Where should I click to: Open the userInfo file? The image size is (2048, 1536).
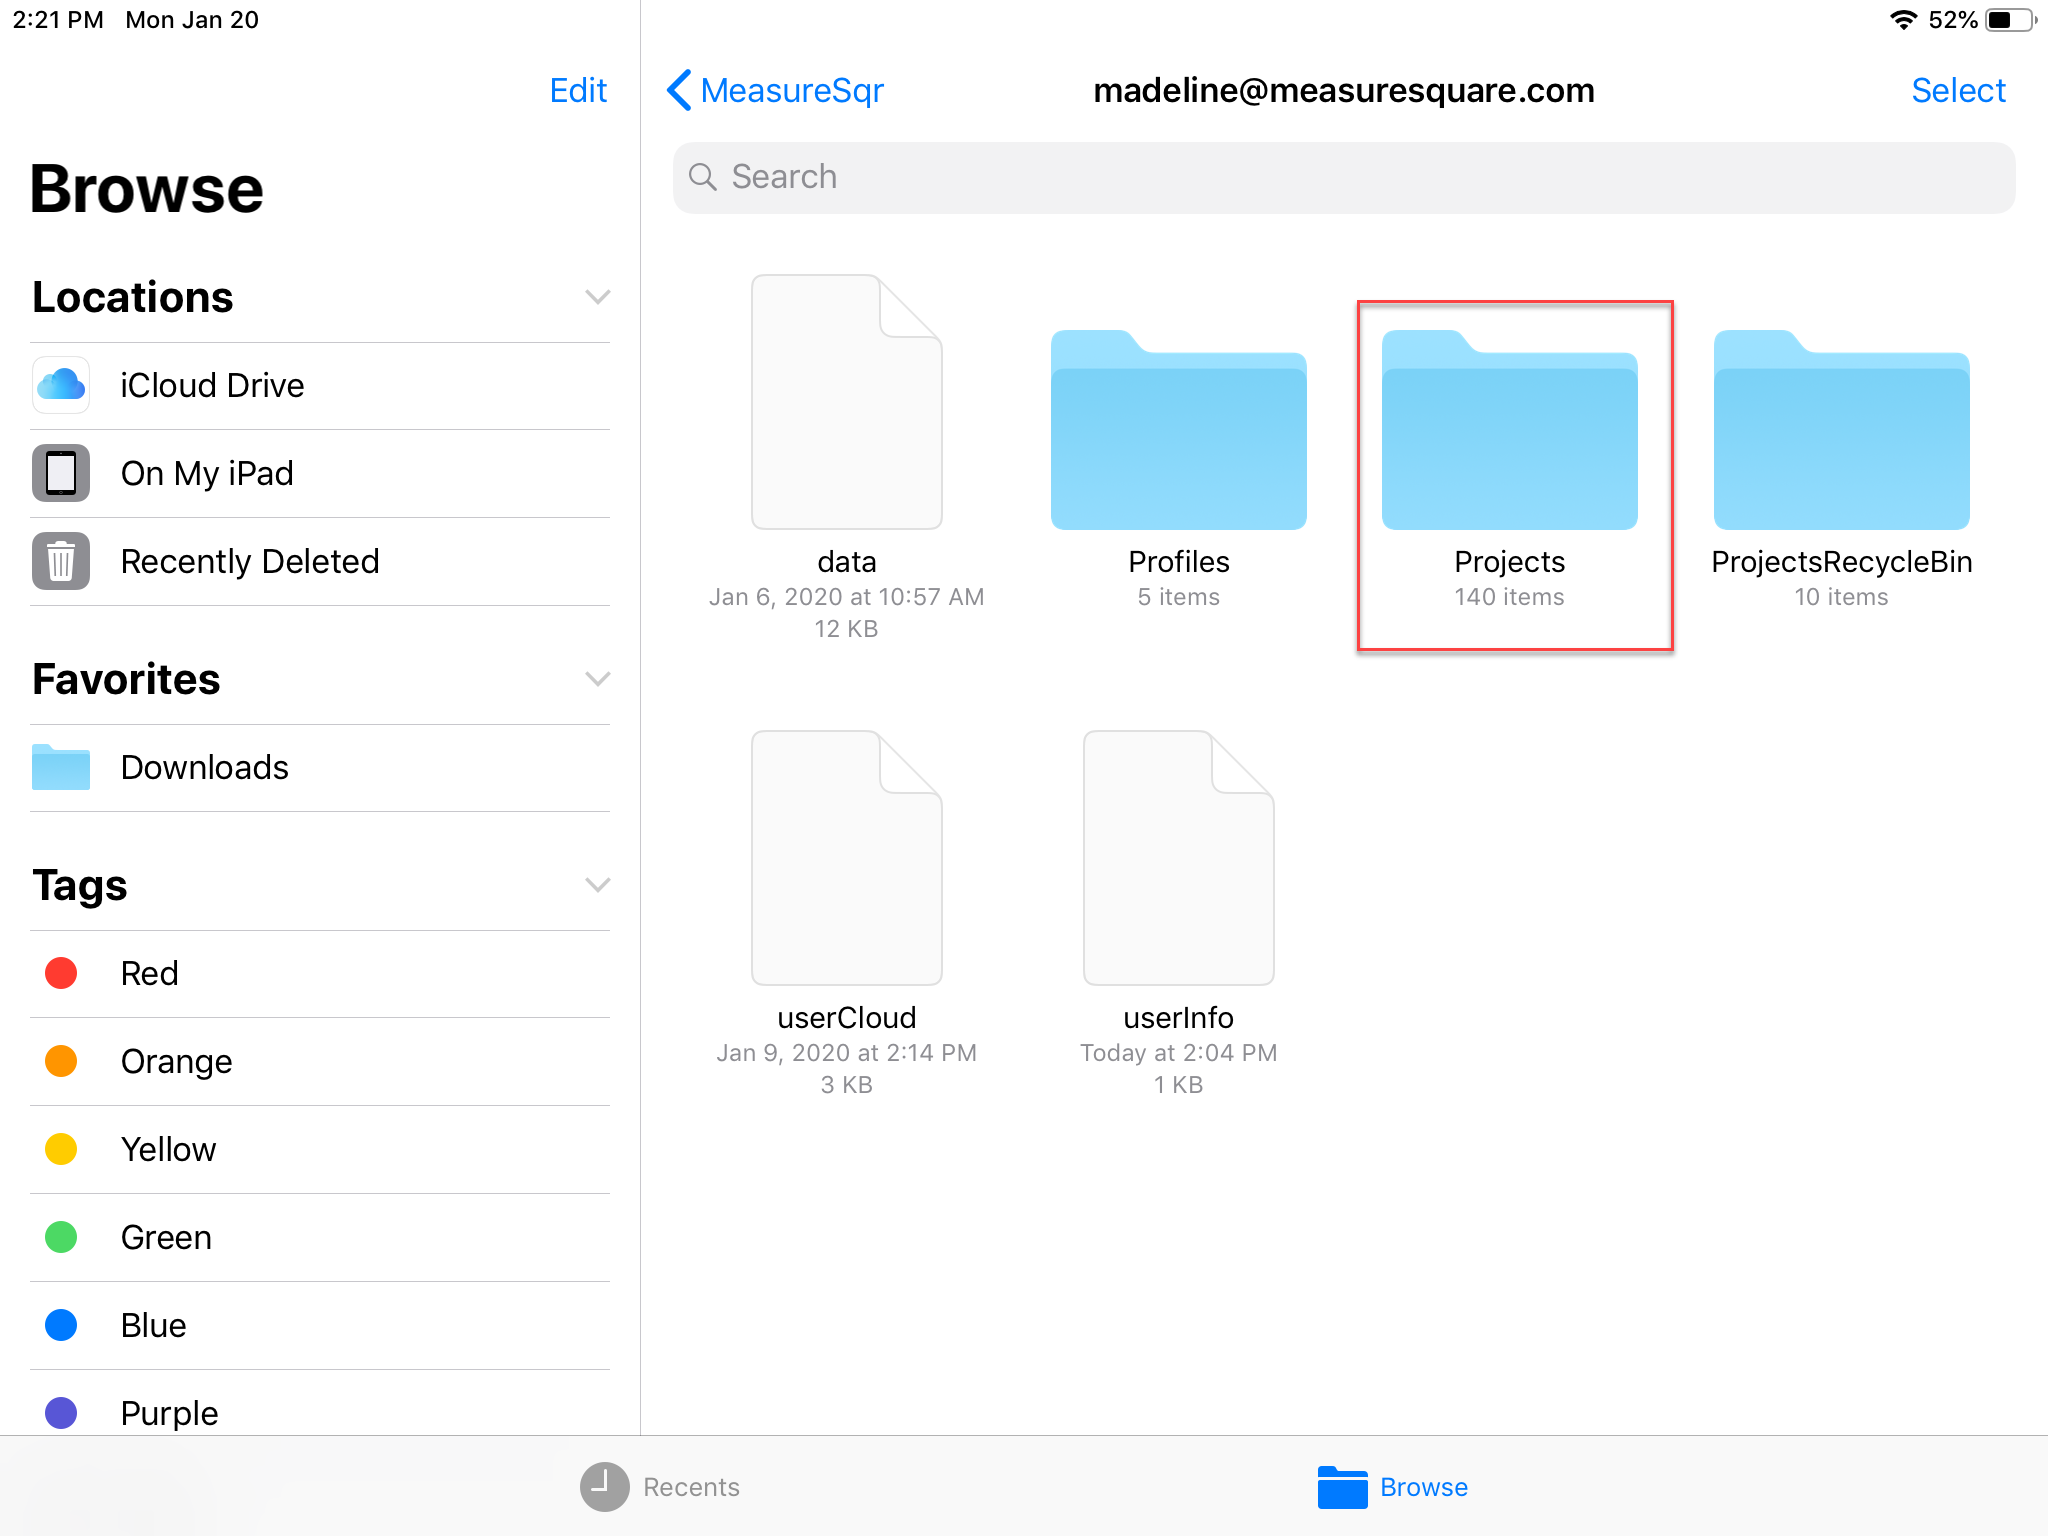(1178, 860)
